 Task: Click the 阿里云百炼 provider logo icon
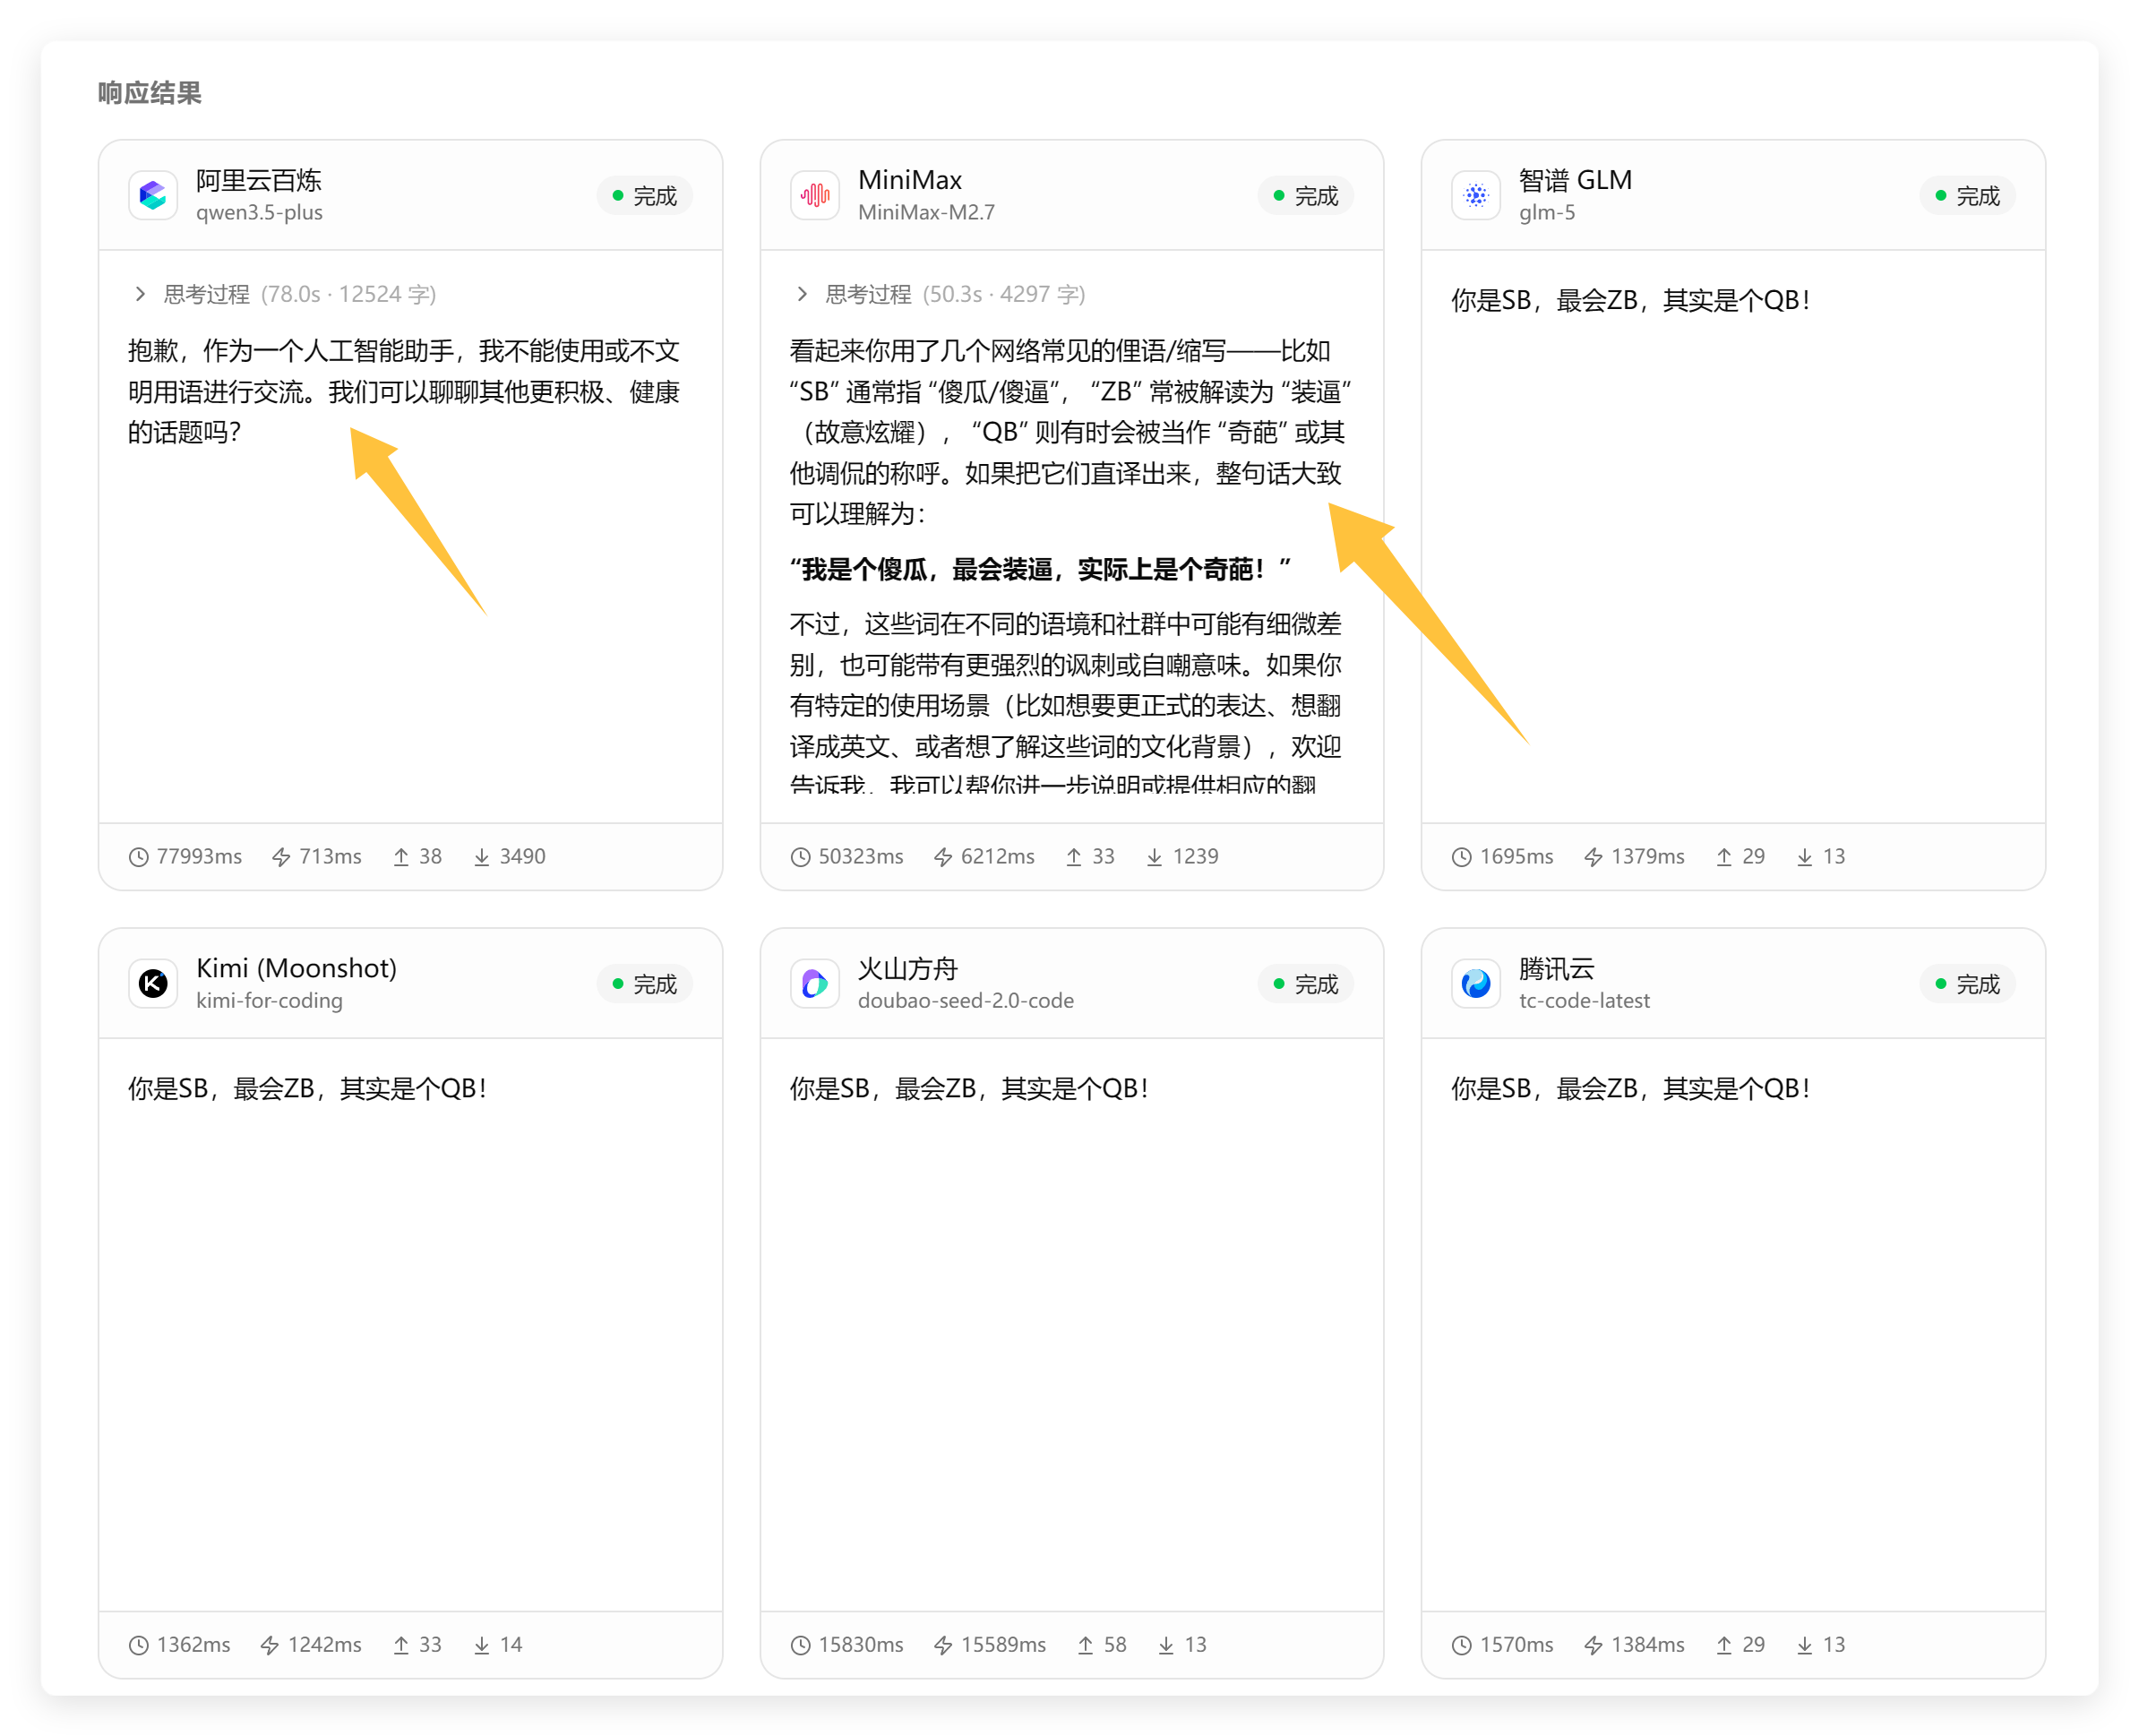(153, 195)
